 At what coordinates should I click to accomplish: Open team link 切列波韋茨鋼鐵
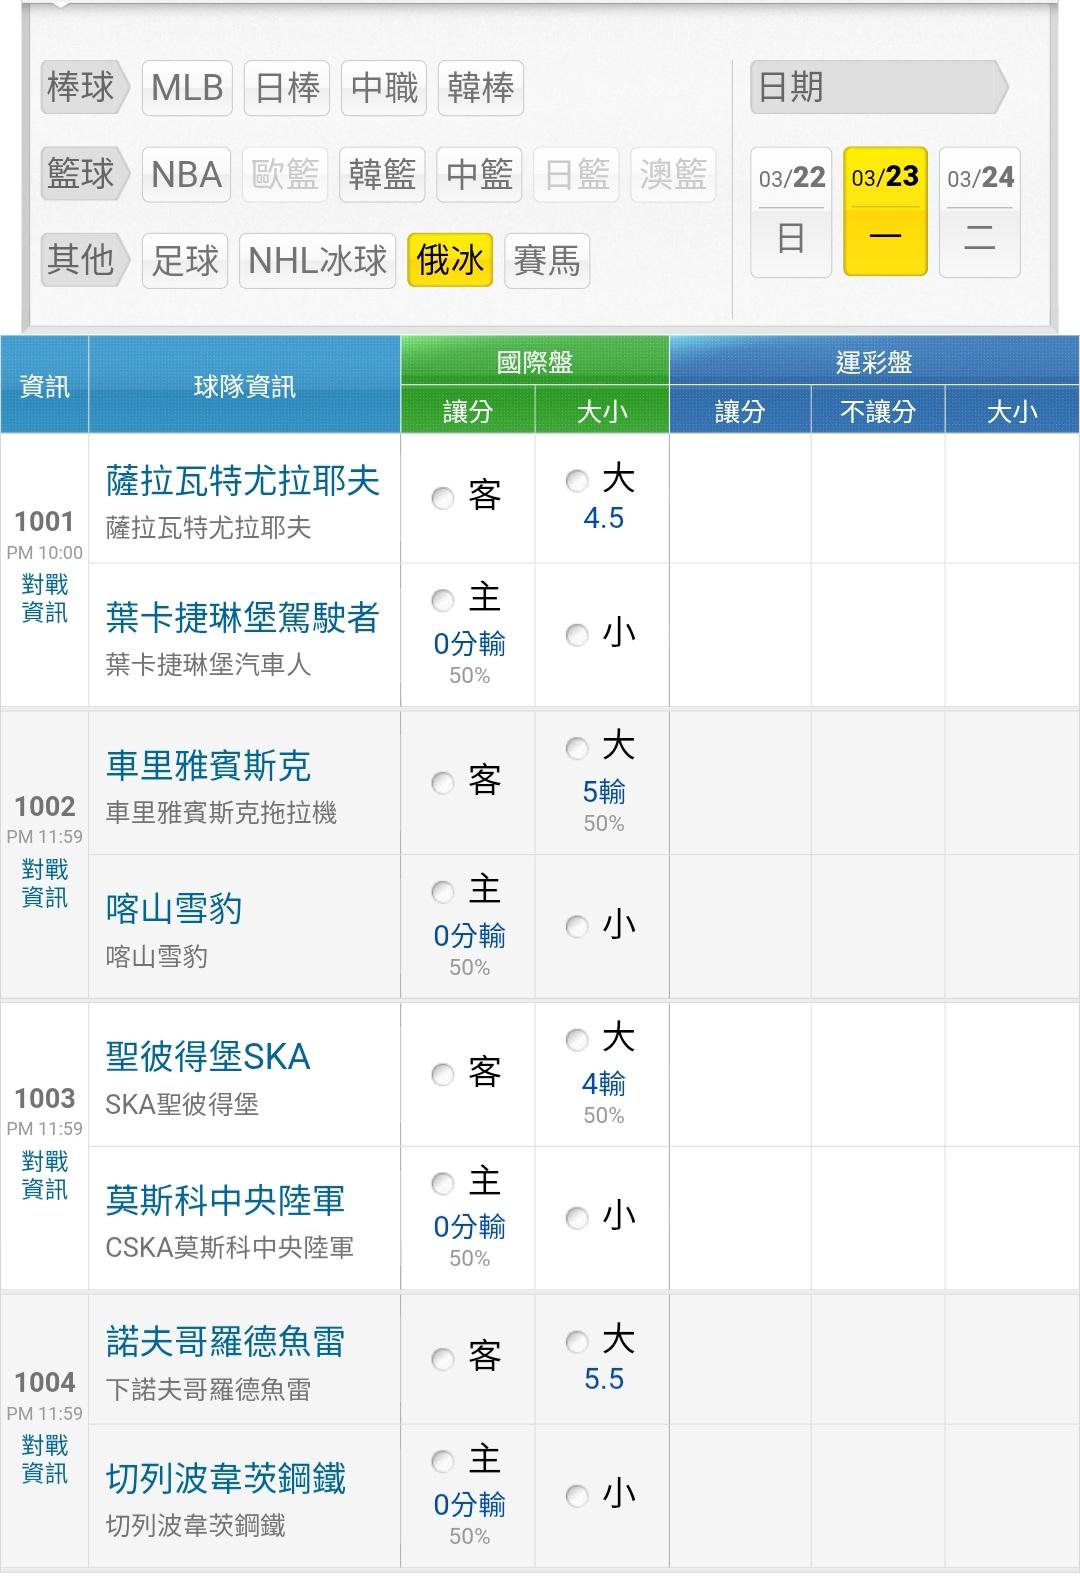[226, 1478]
